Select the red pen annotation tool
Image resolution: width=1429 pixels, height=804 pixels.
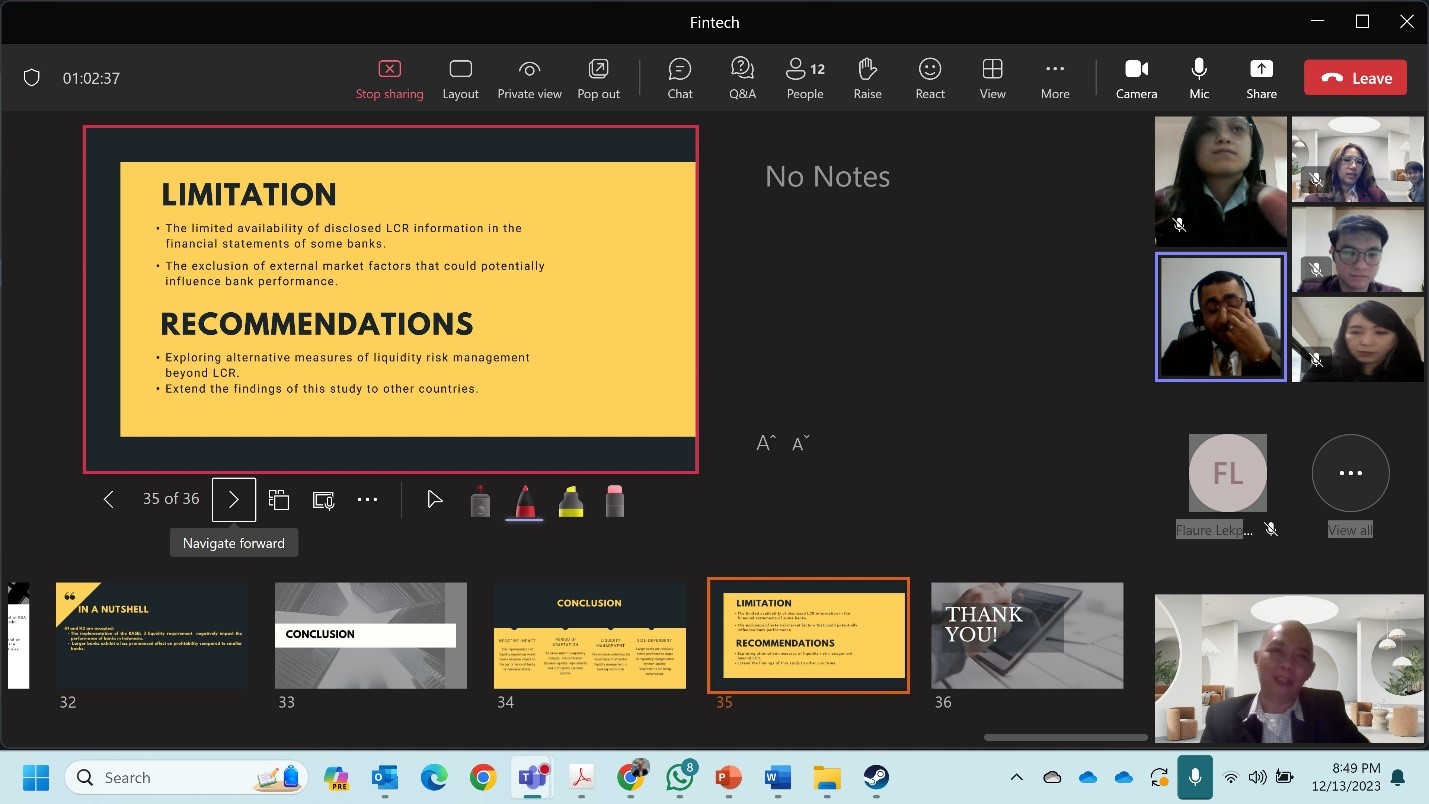click(x=524, y=500)
